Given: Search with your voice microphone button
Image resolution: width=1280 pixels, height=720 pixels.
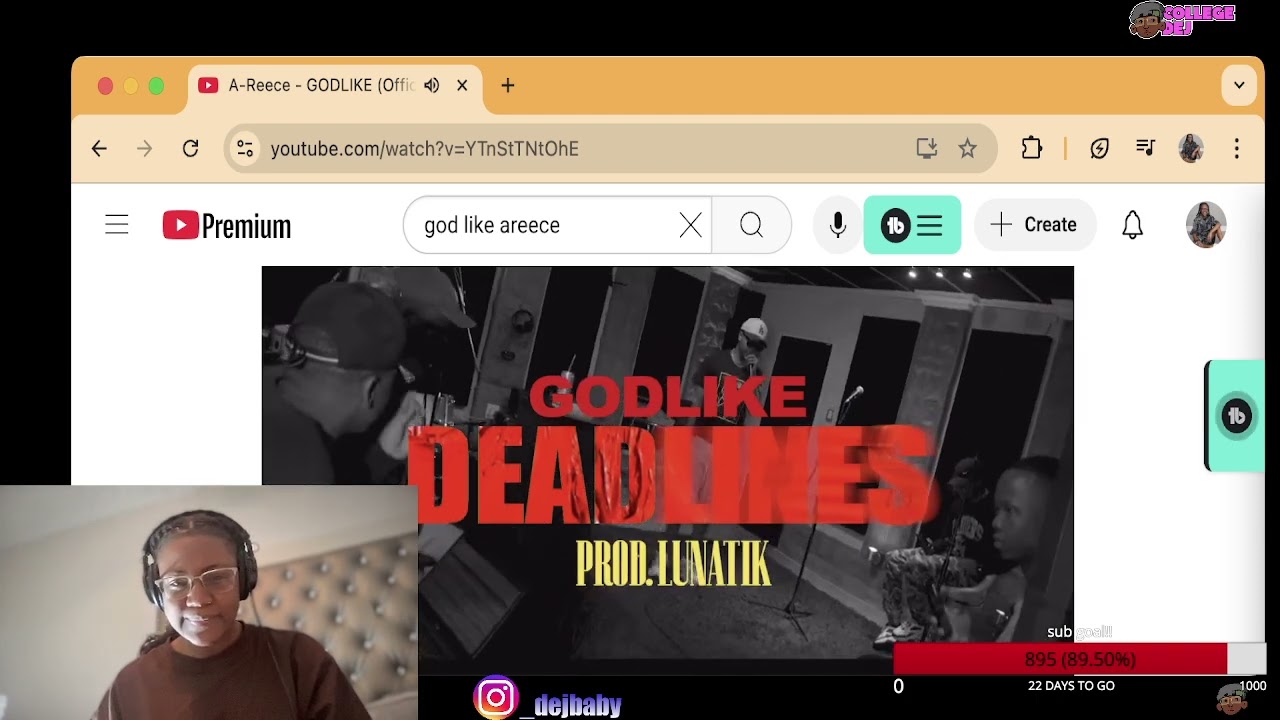Looking at the screenshot, I should click(x=838, y=226).
